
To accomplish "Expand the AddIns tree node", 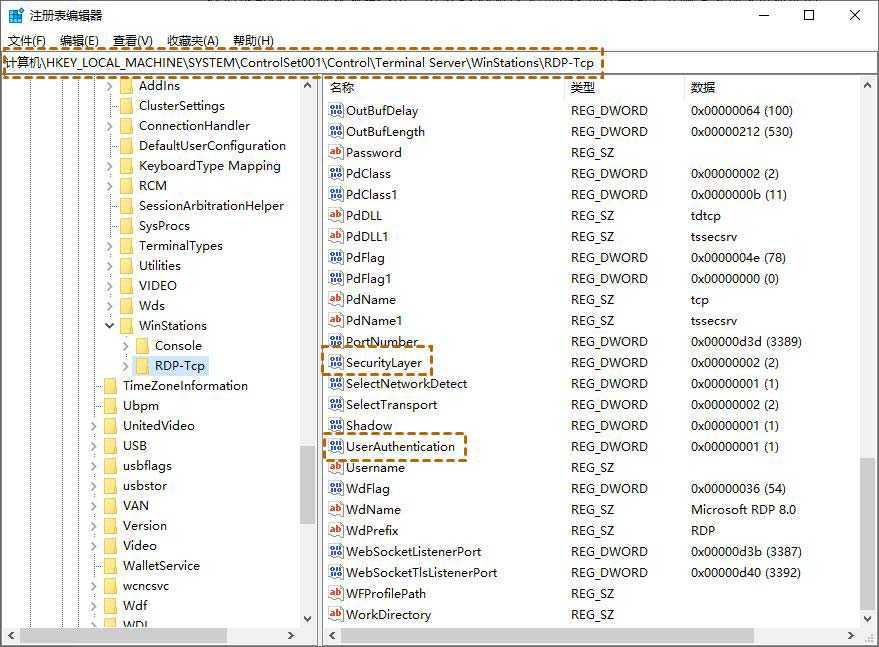I will [108, 85].
